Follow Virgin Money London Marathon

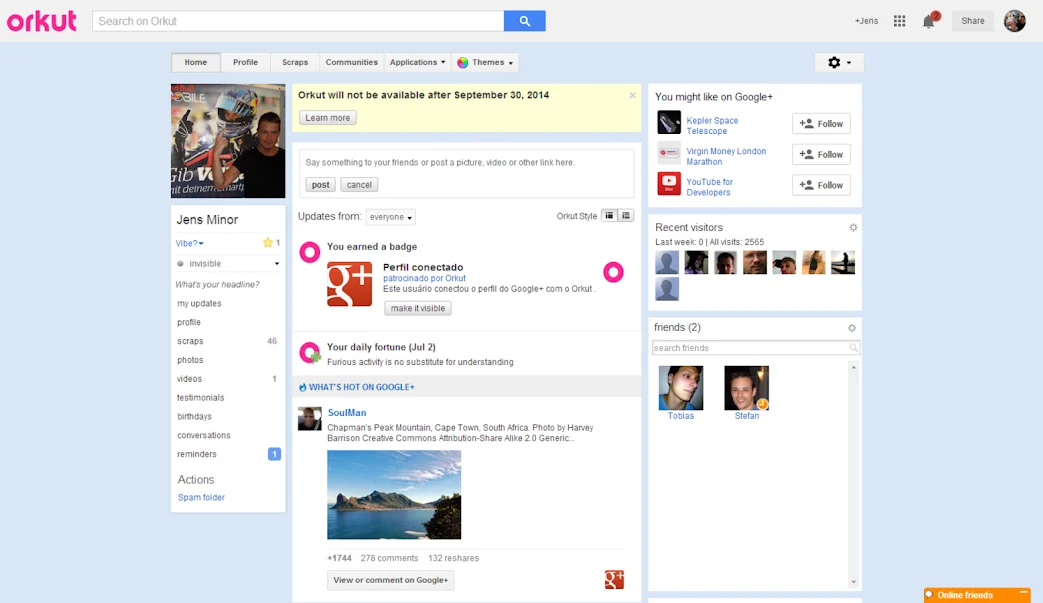[x=821, y=154]
